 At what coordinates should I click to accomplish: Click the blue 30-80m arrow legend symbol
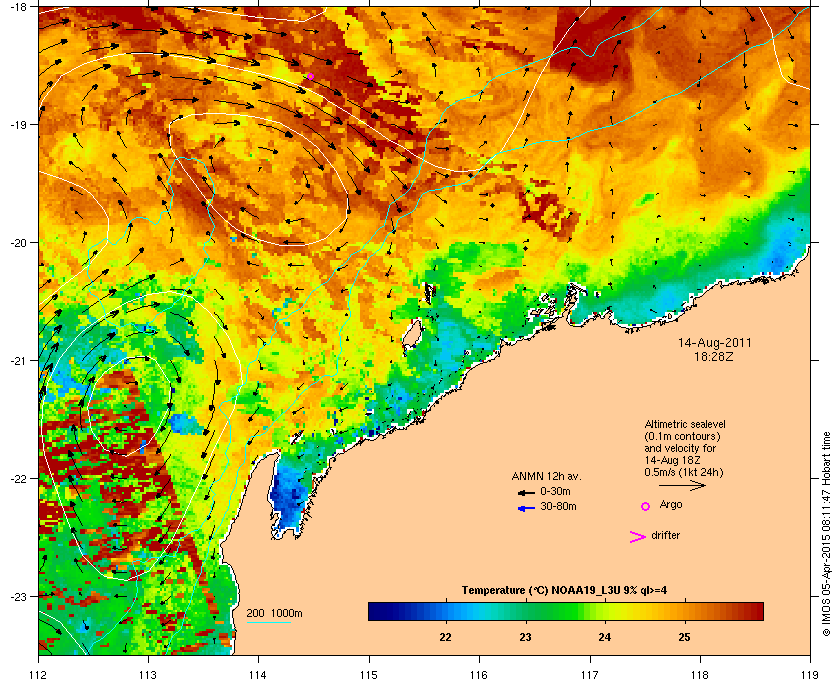(x=527, y=508)
